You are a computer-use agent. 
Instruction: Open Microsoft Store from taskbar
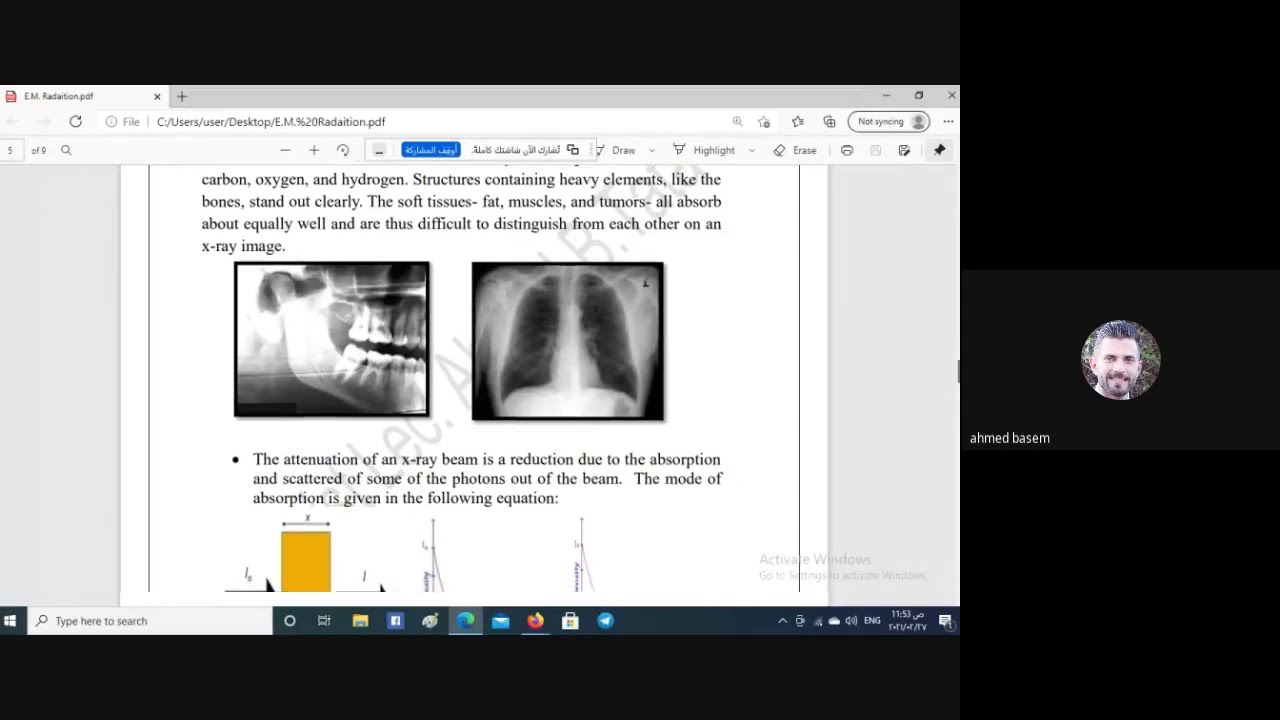(570, 621)
